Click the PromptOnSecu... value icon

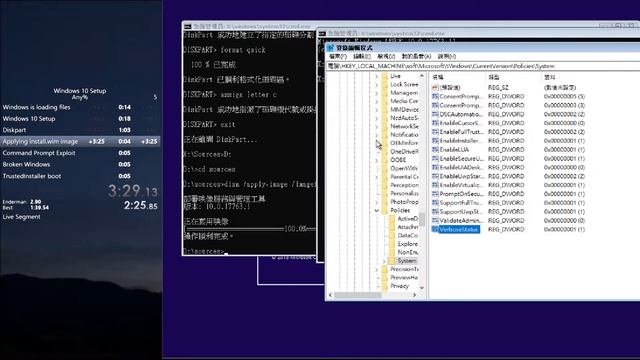coord(435,194)
